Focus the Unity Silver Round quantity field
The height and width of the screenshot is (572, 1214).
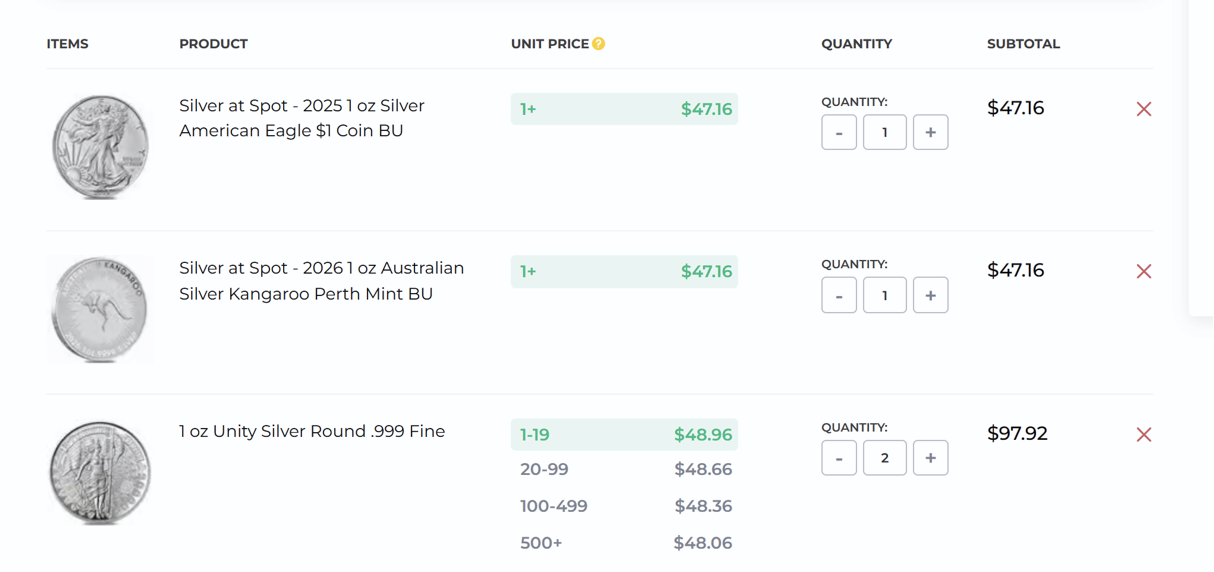884,458
